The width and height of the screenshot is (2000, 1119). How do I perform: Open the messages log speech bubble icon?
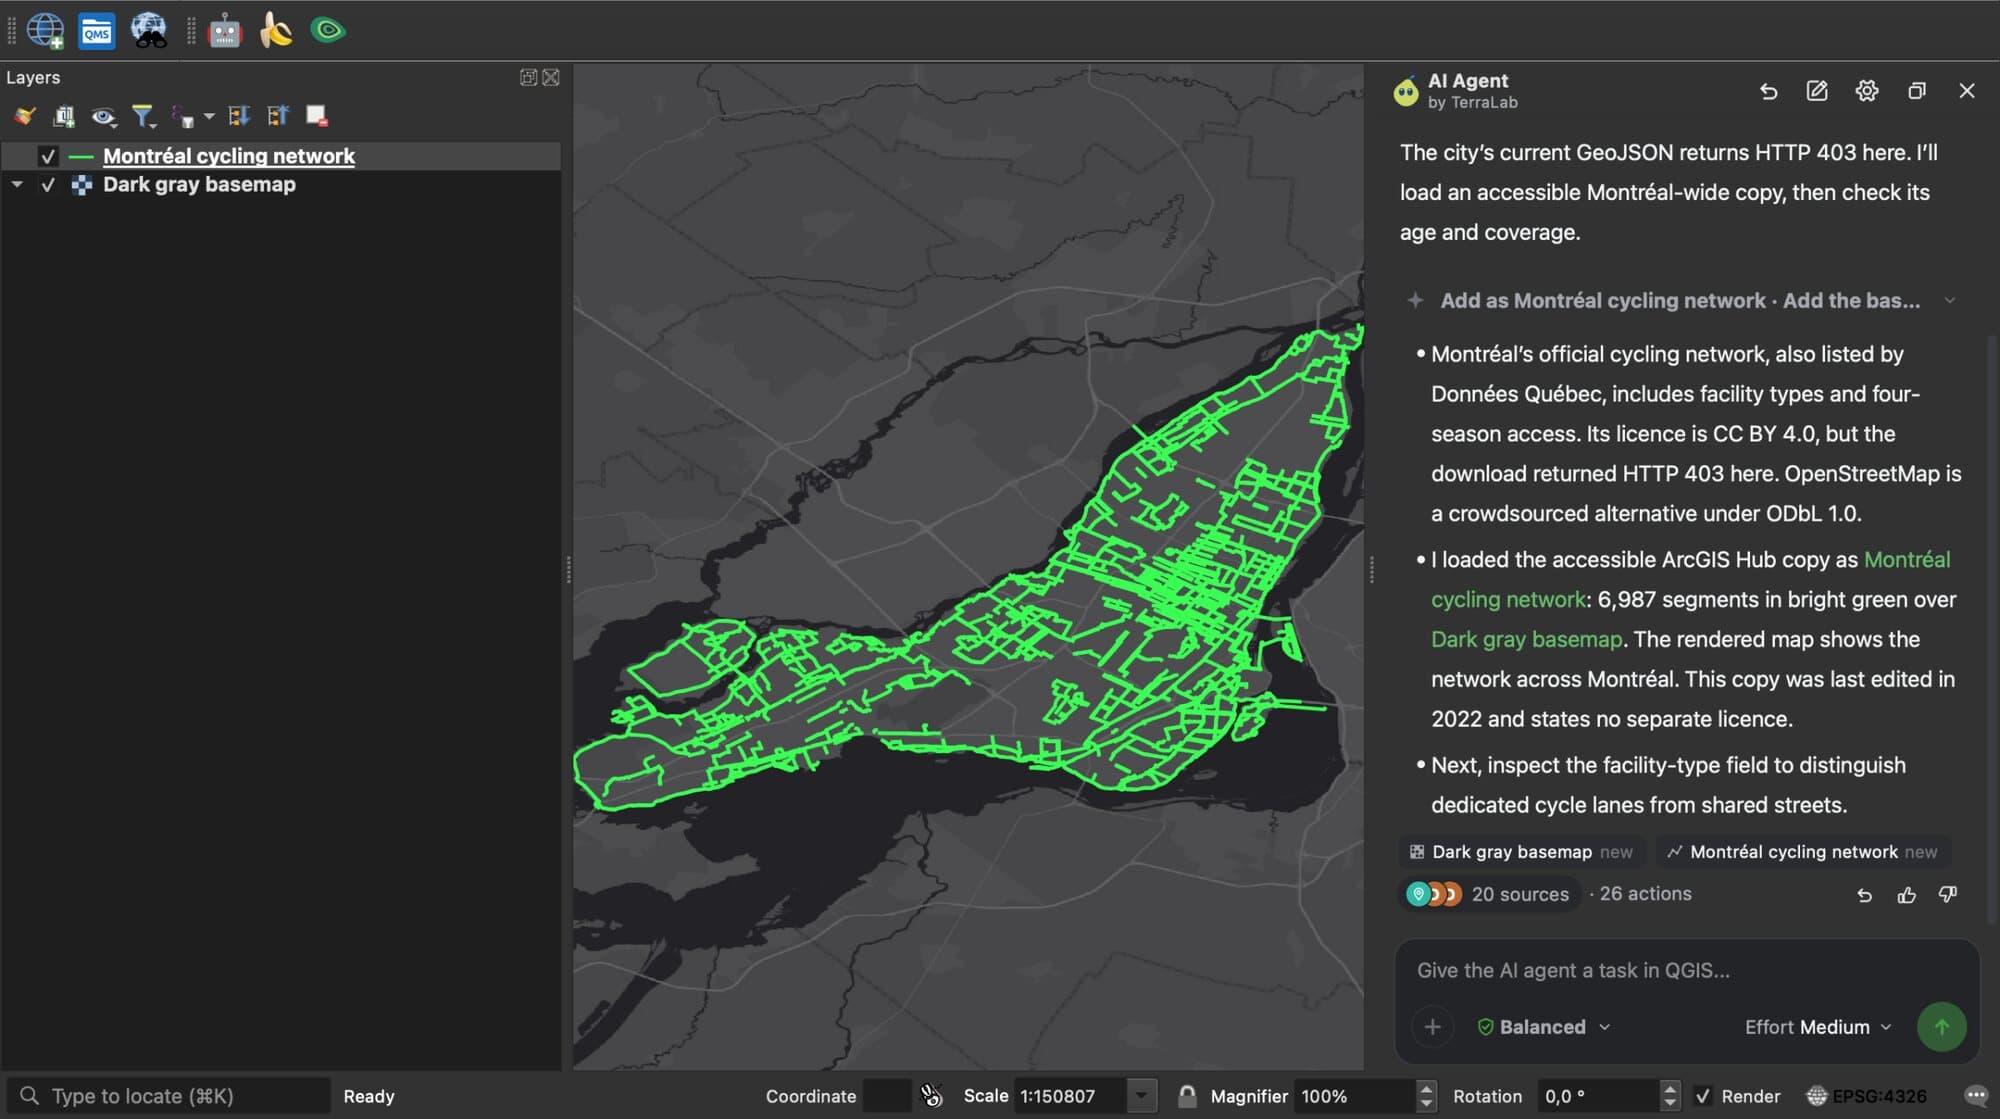pos(1975,1096)
